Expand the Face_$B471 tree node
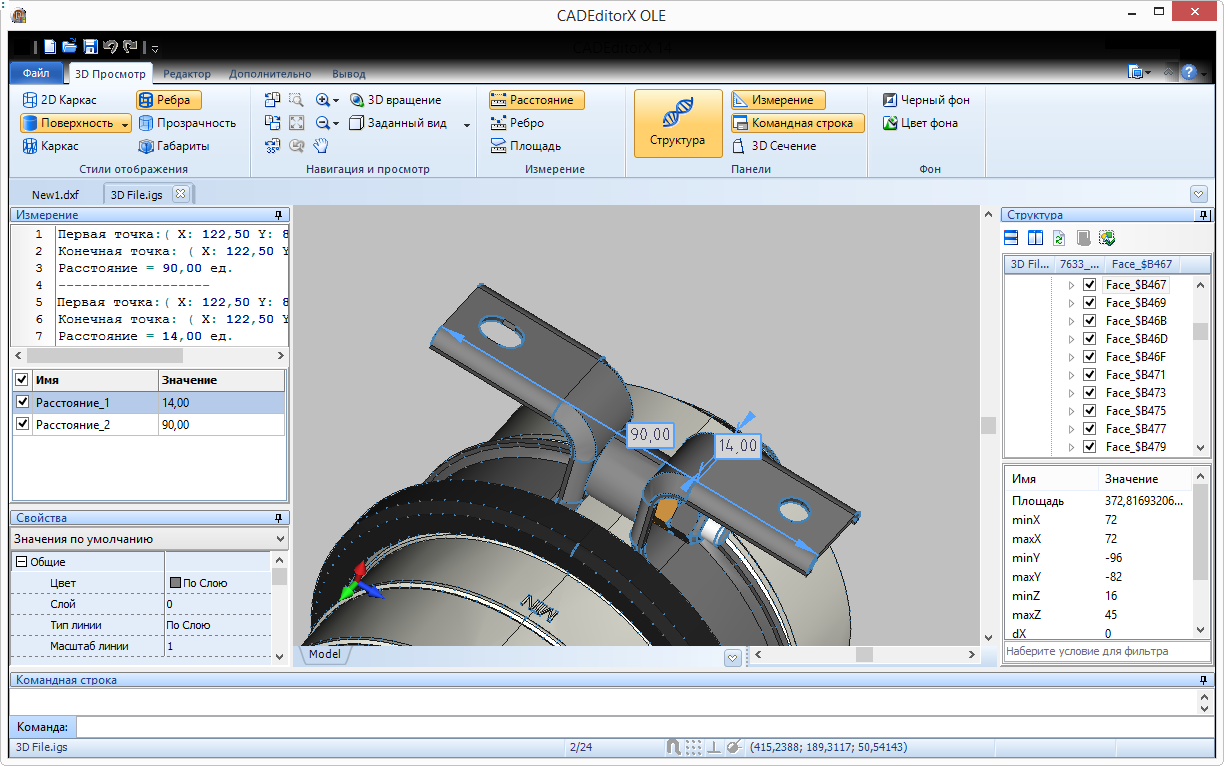 click(1072, 375)
